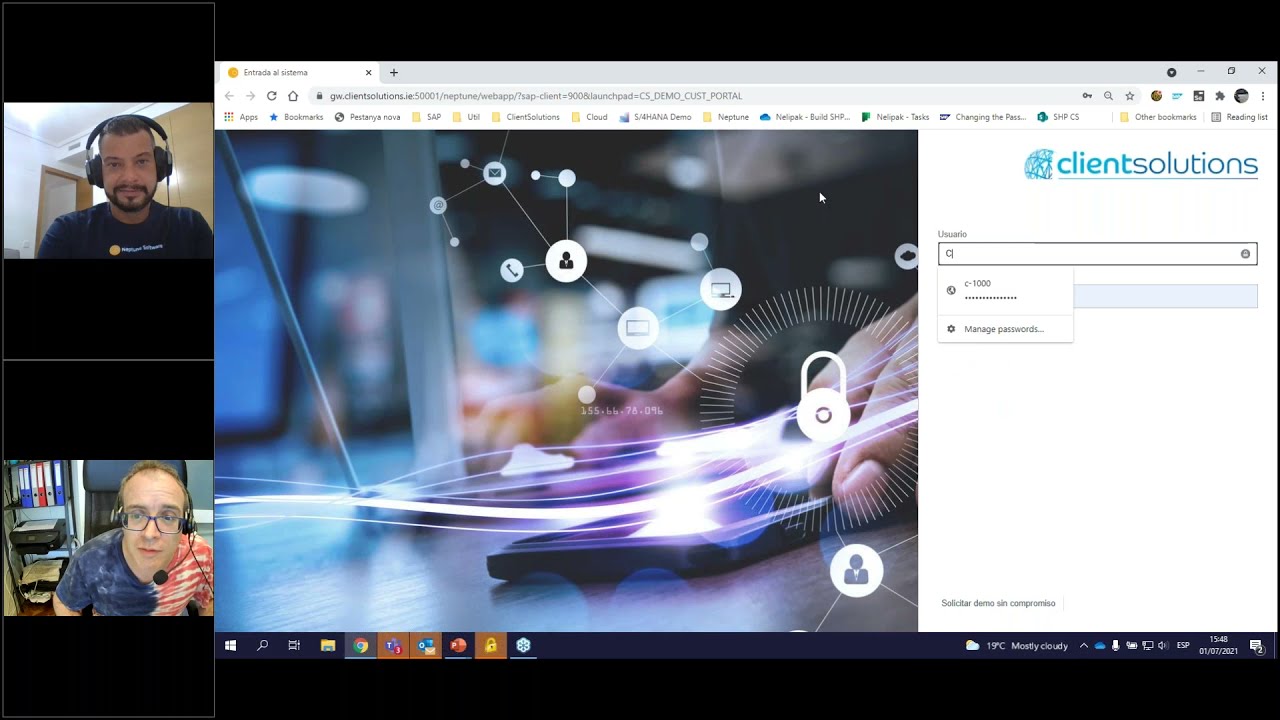
Task: Reload the current page
Action: pyautogui.click(x=271, y=96)
